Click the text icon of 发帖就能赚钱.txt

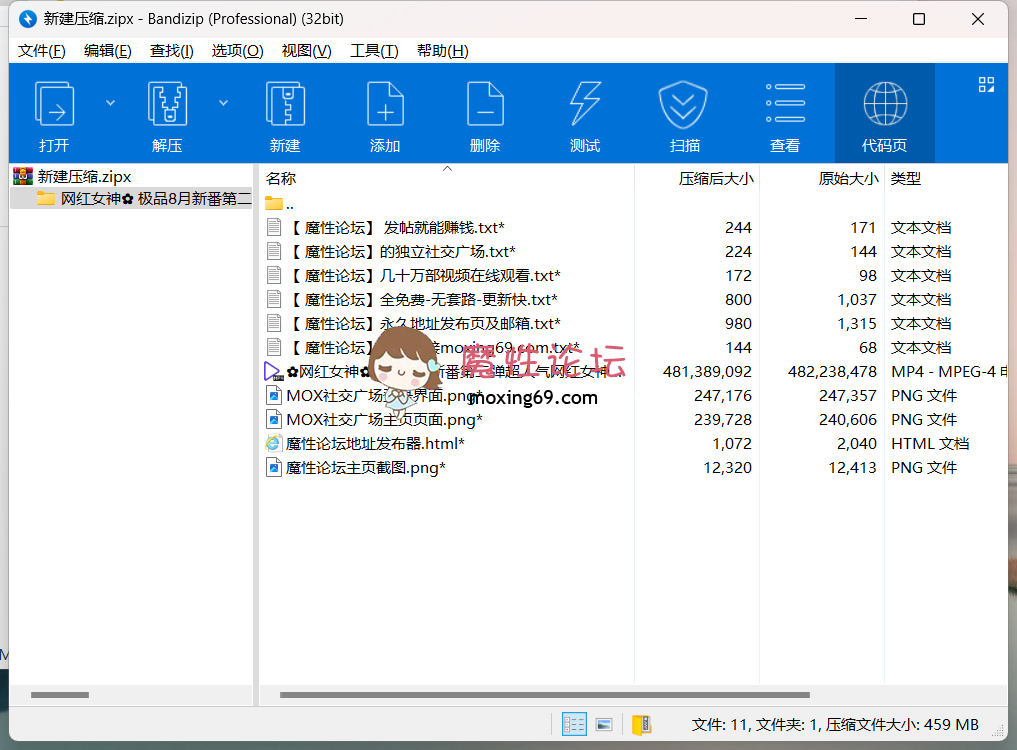click(274, 228)
